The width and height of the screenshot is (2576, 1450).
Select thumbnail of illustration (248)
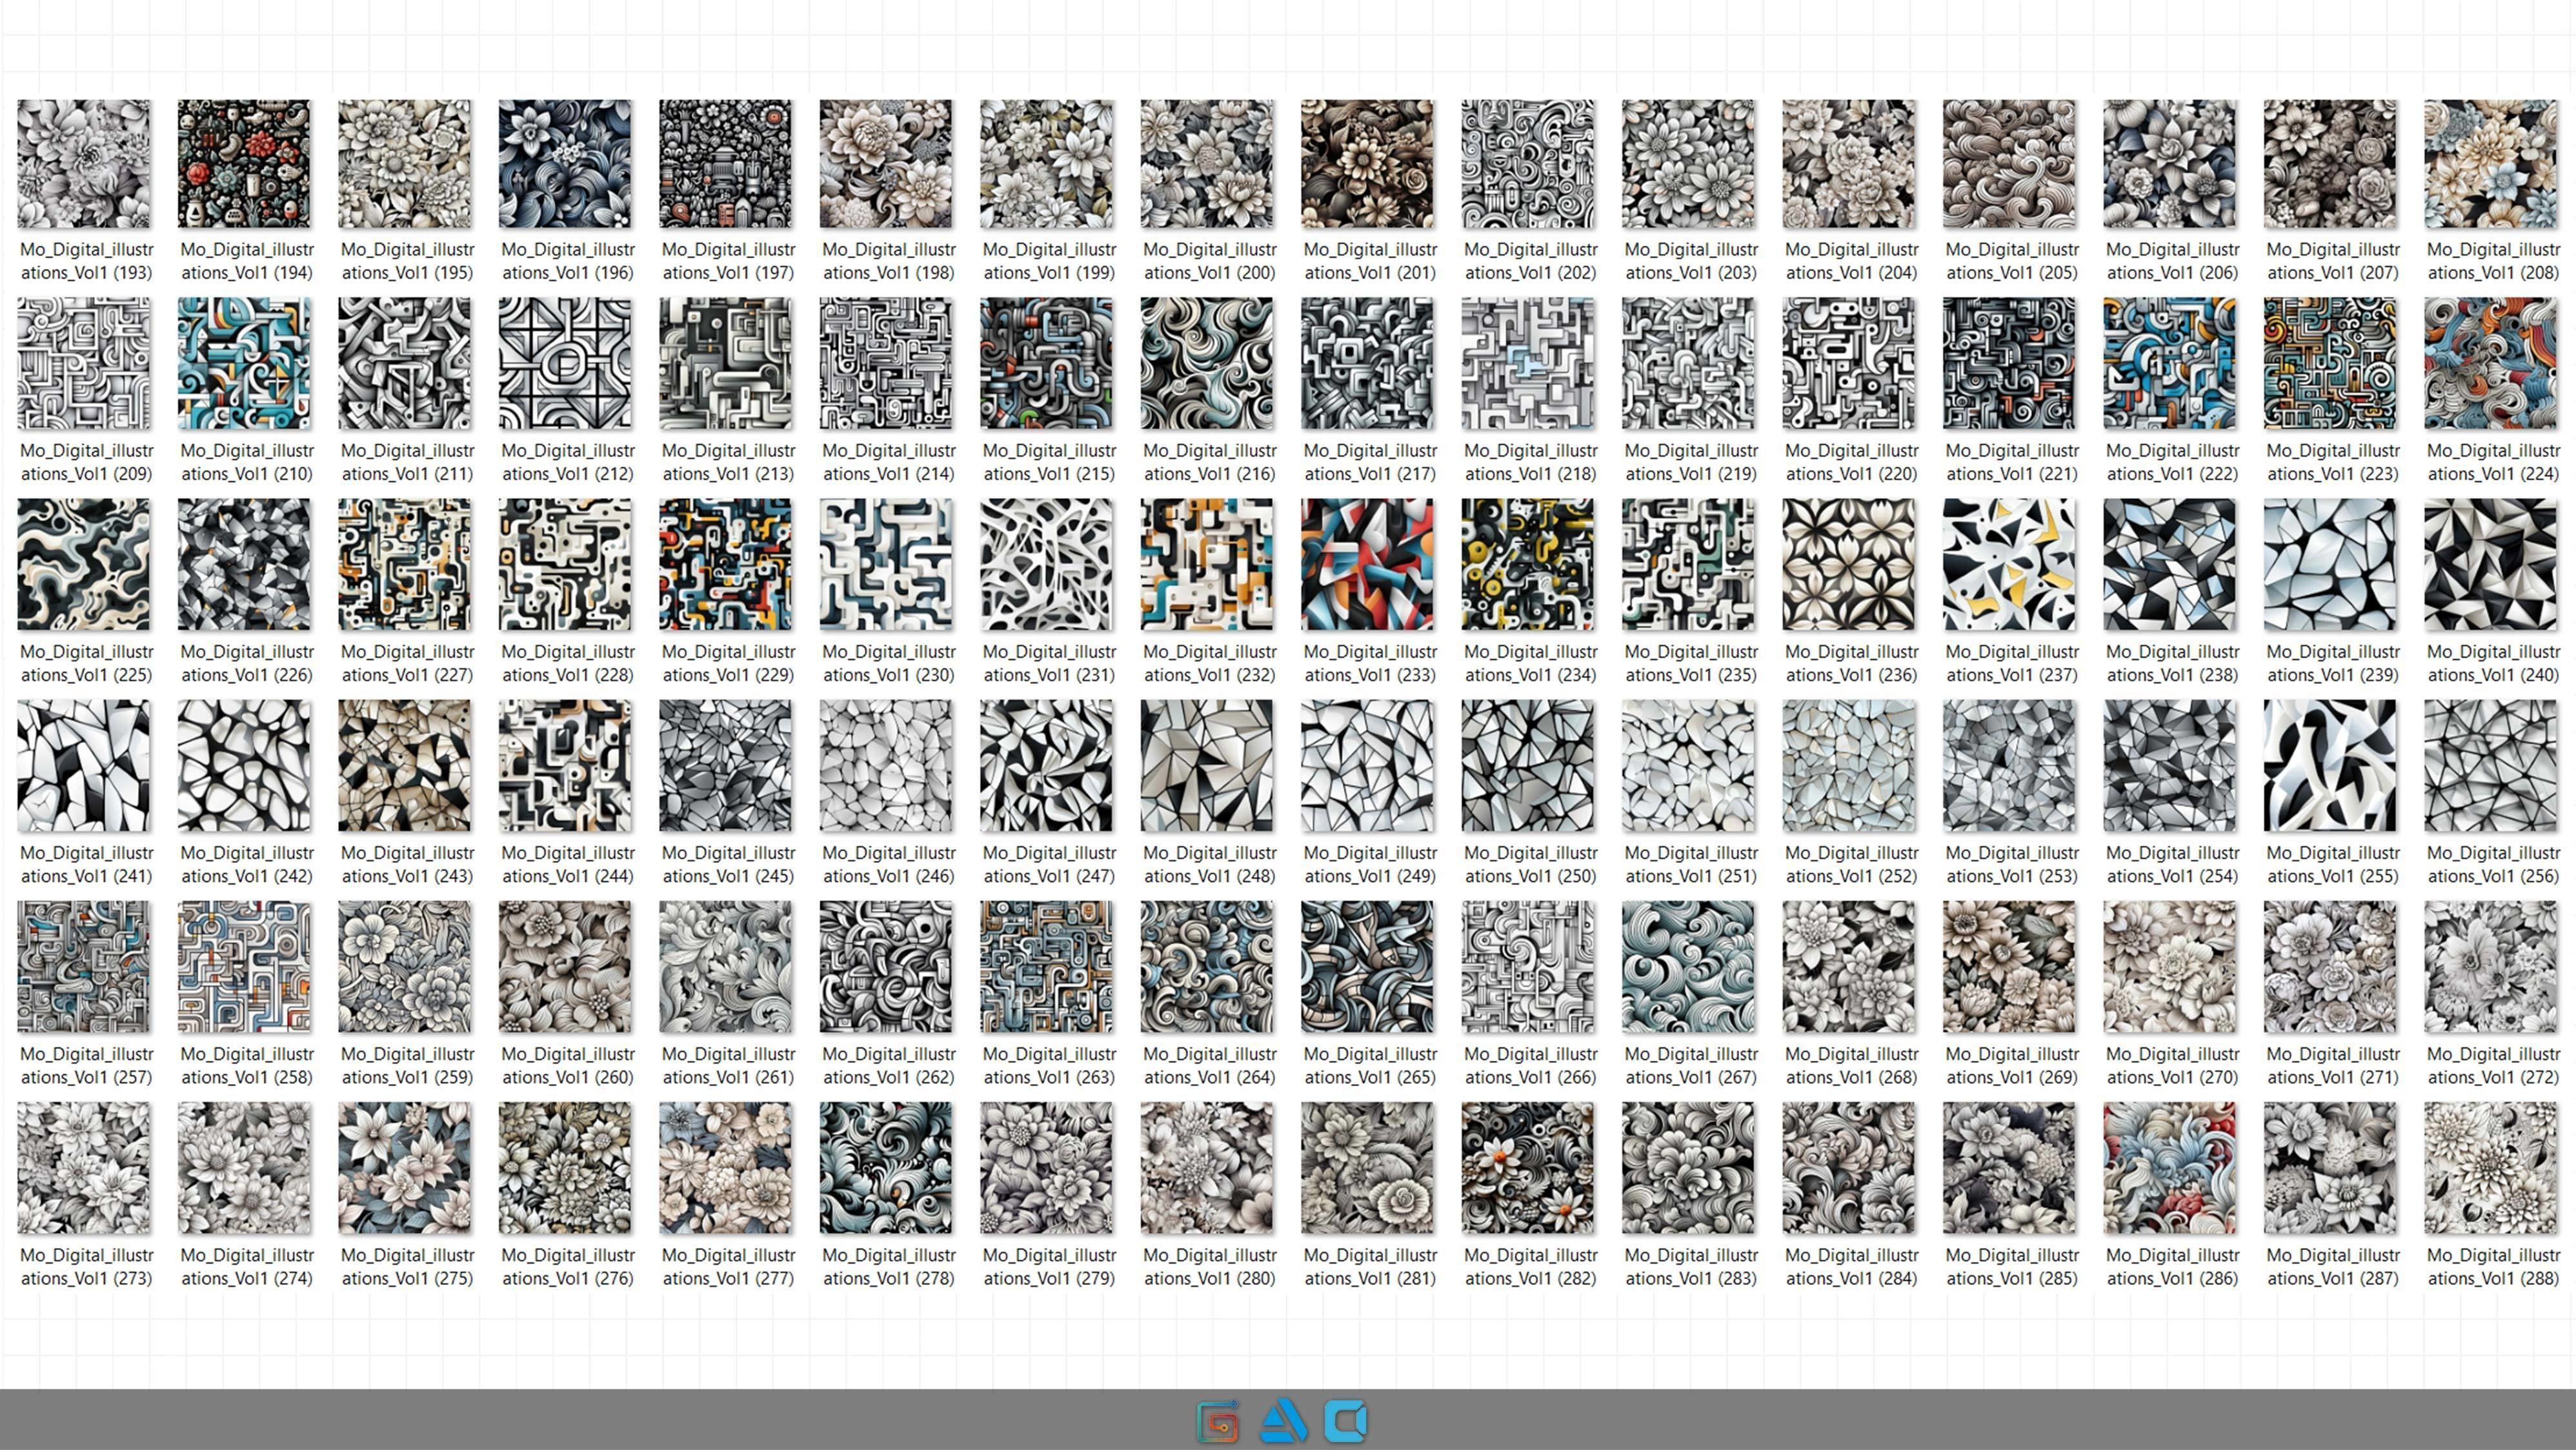coord(1207,766)
